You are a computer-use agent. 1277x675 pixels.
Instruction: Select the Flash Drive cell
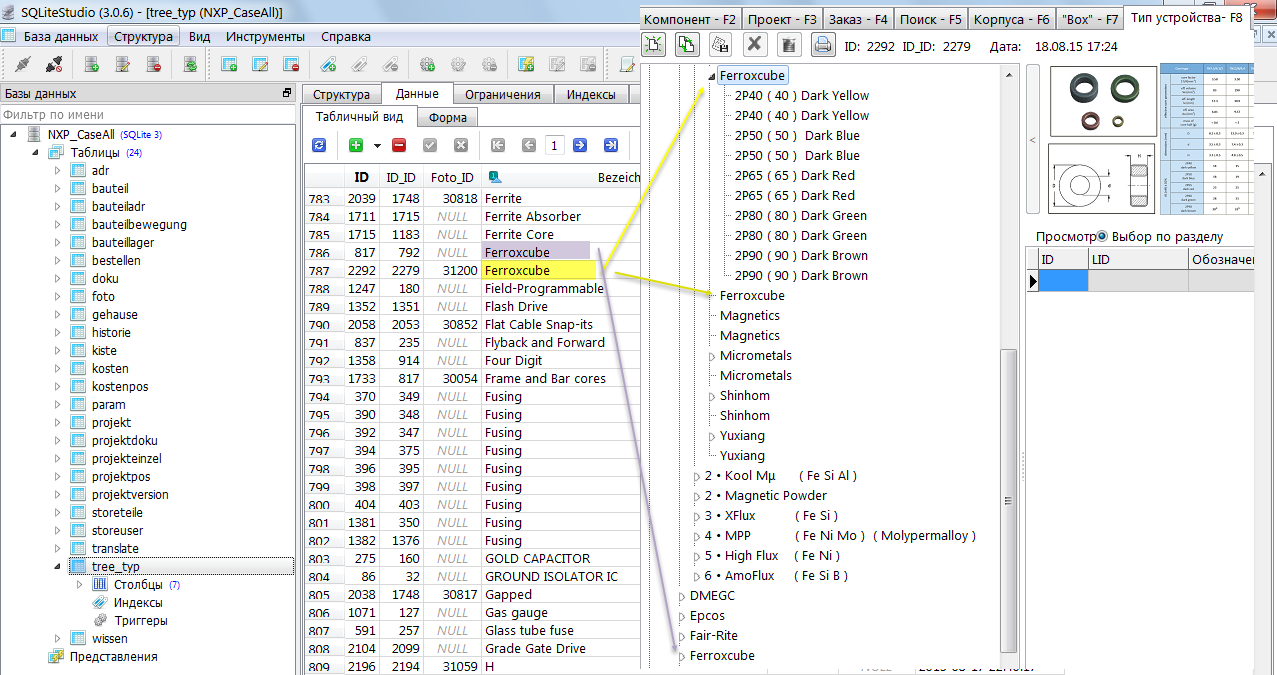click(x=560, y=306)
